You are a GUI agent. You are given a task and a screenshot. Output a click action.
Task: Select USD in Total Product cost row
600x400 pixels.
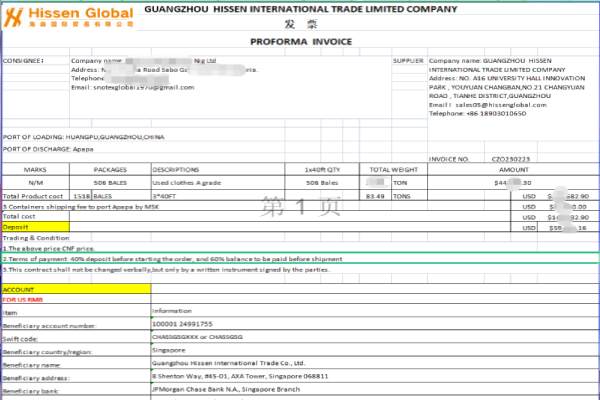[x=529, y=196]
